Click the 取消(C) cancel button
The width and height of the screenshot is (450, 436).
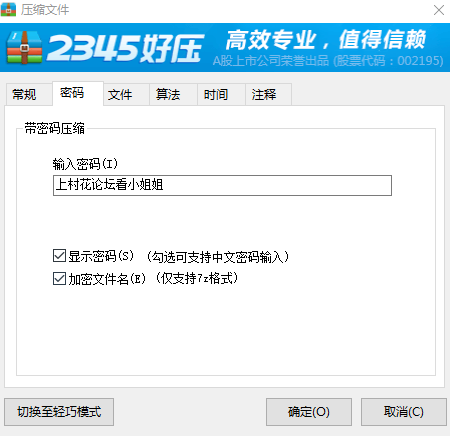point(404,412)
